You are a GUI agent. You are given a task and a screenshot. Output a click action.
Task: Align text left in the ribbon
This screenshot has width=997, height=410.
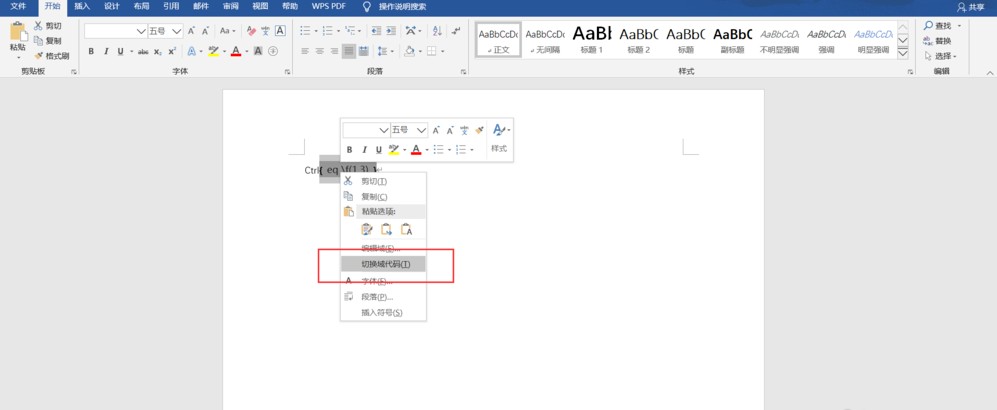[x=305, y=51]
